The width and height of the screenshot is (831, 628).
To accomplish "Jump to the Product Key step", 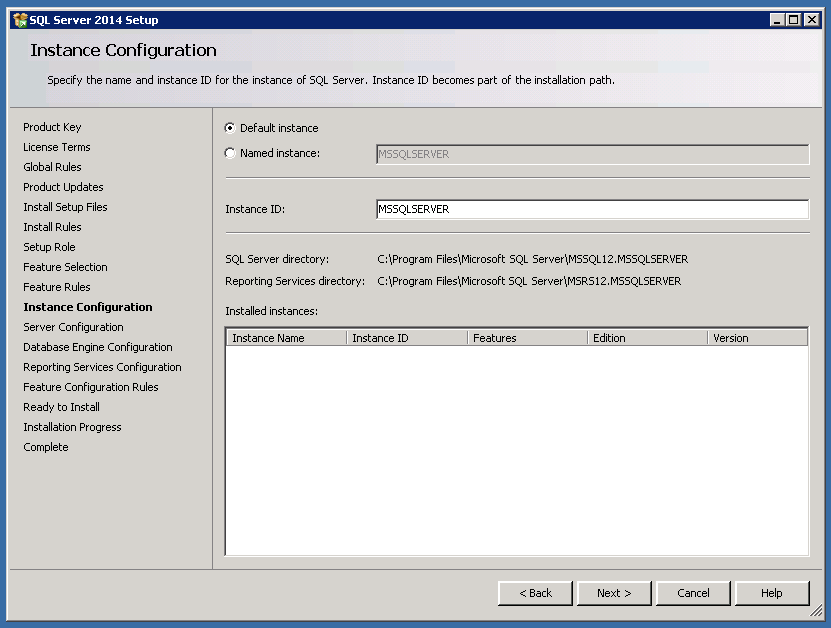I will 52,127.
